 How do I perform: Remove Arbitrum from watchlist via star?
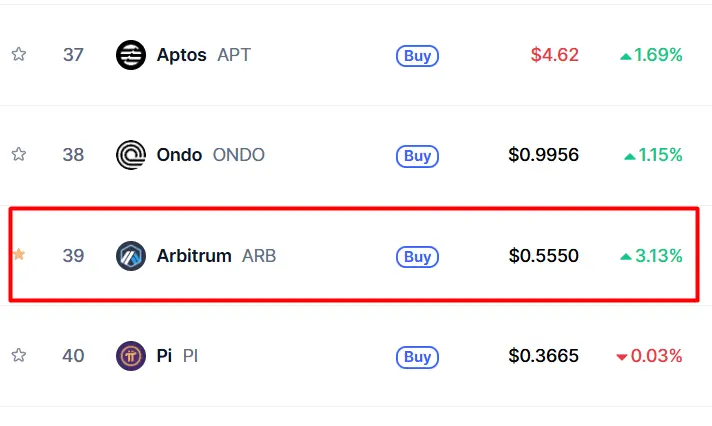coord(19,254)
